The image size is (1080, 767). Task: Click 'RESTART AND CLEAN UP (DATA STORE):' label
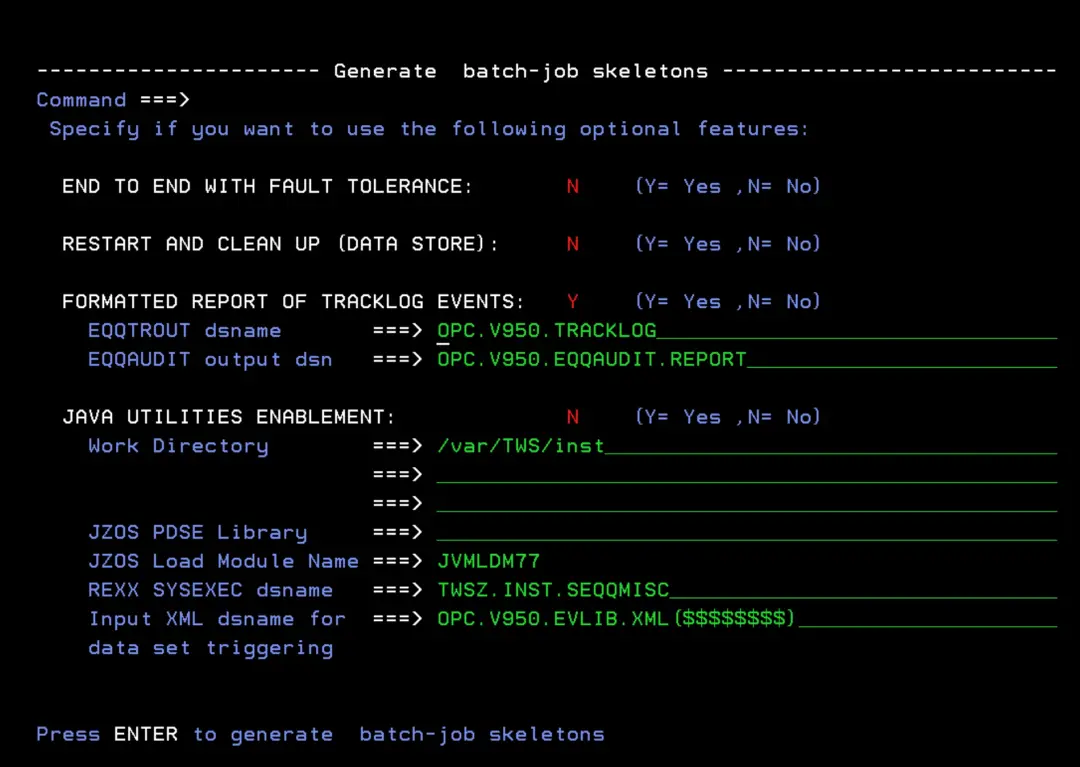pos(280,244)
